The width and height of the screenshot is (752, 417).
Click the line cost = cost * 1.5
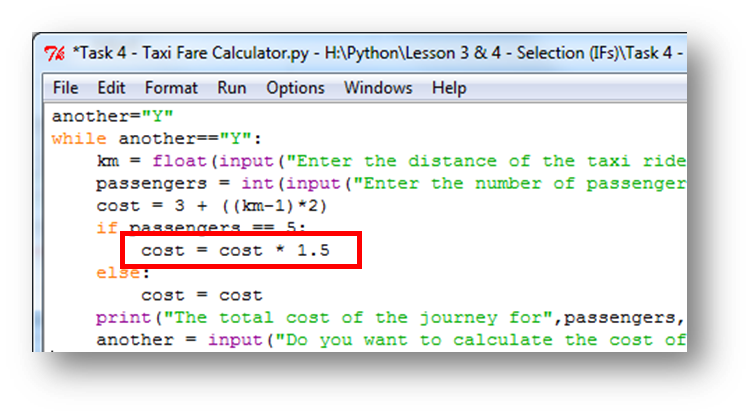(x=235, y=250)
